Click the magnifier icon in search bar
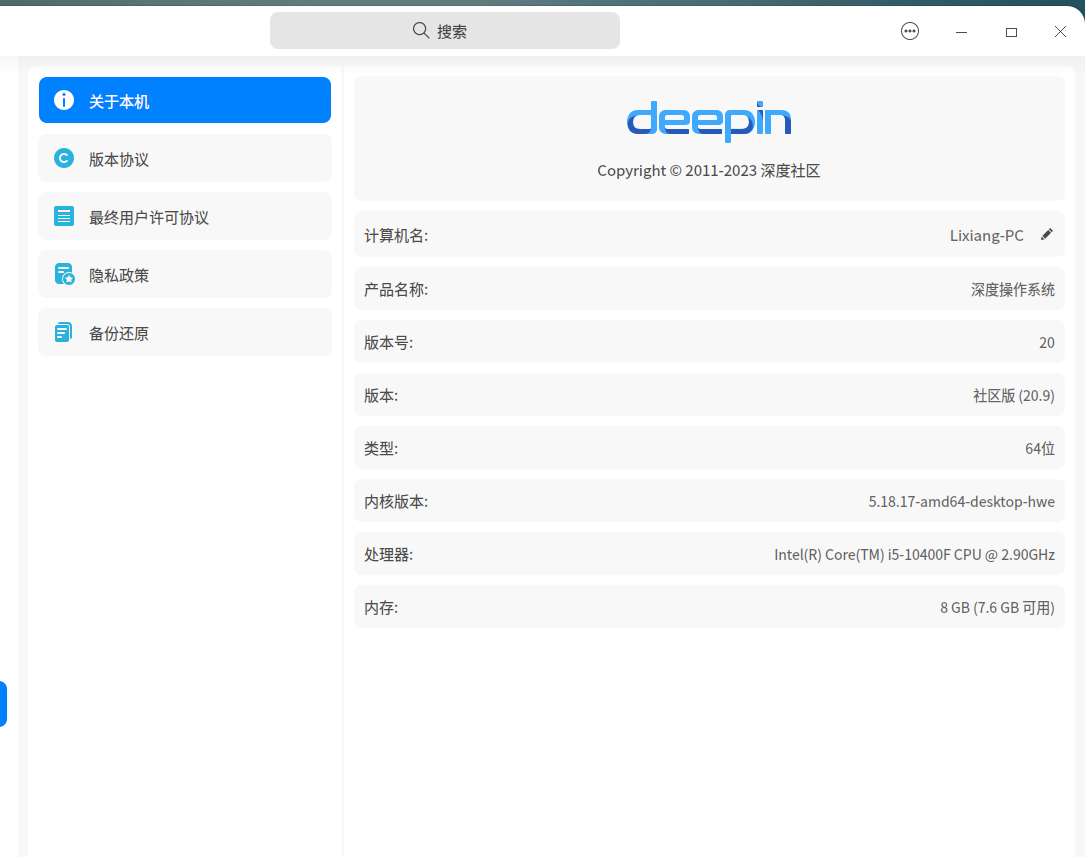Image resolution: width=1085 pixels, height=857 pixels. pyautogui.click(x=421, y=30)
